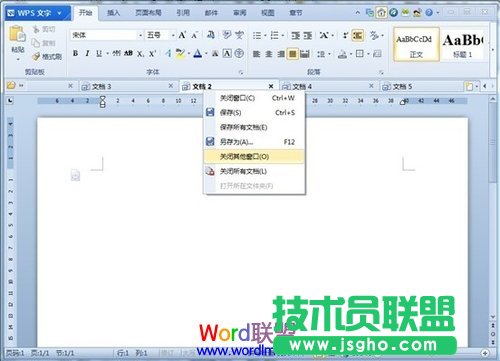Open the font name dropdown arrow
The image size is (500, 361).
[x=140, y=35]
